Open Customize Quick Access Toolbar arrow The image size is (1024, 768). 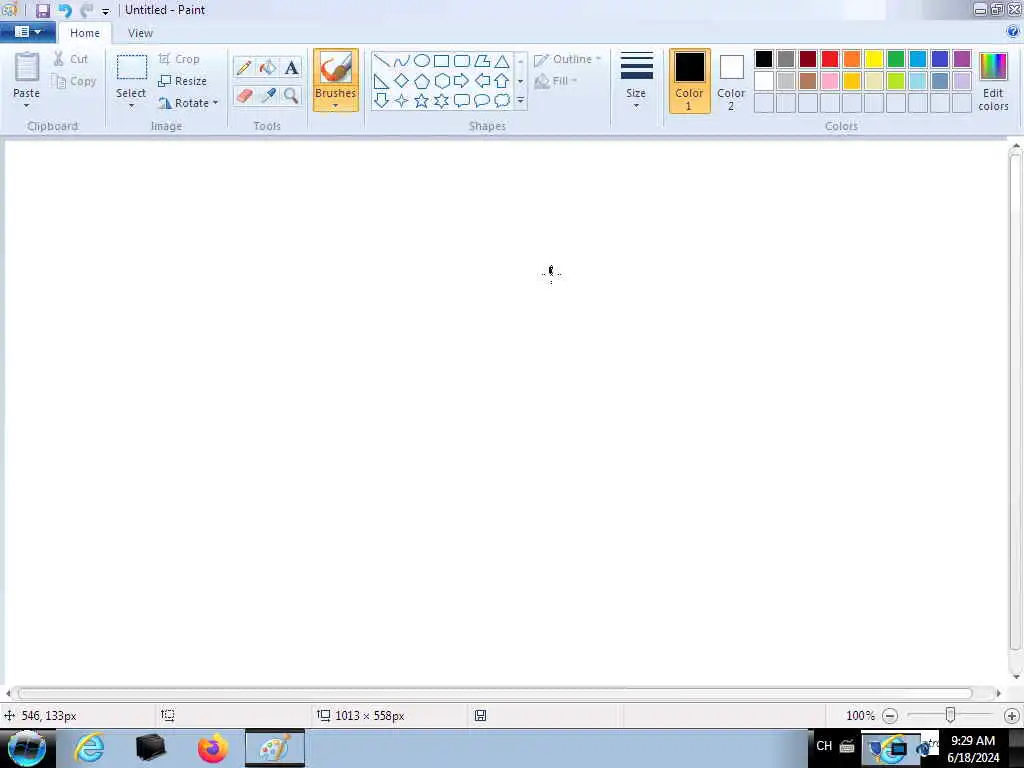(105, 11)
